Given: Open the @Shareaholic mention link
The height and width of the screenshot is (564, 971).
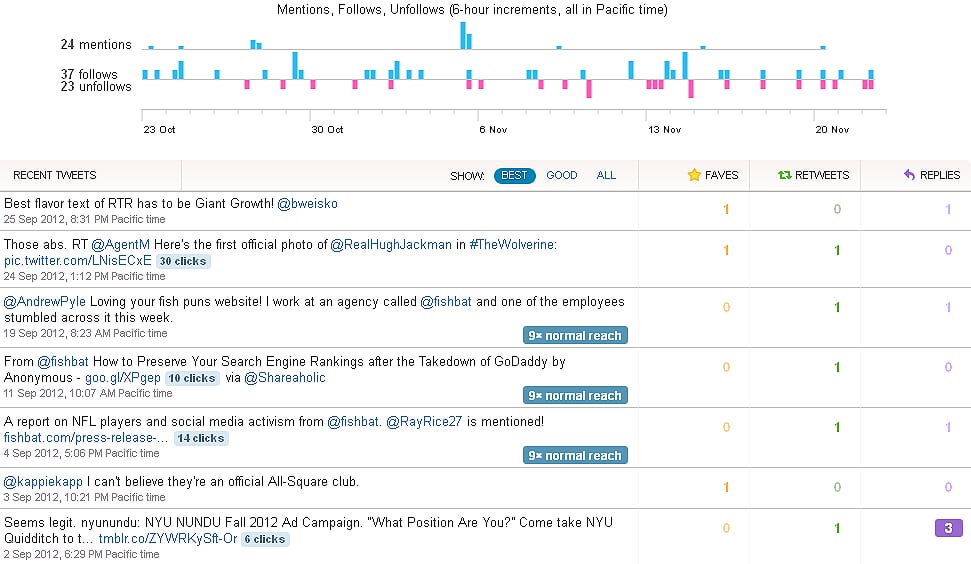Looking at the screenshot, I should tap(285, 378).
